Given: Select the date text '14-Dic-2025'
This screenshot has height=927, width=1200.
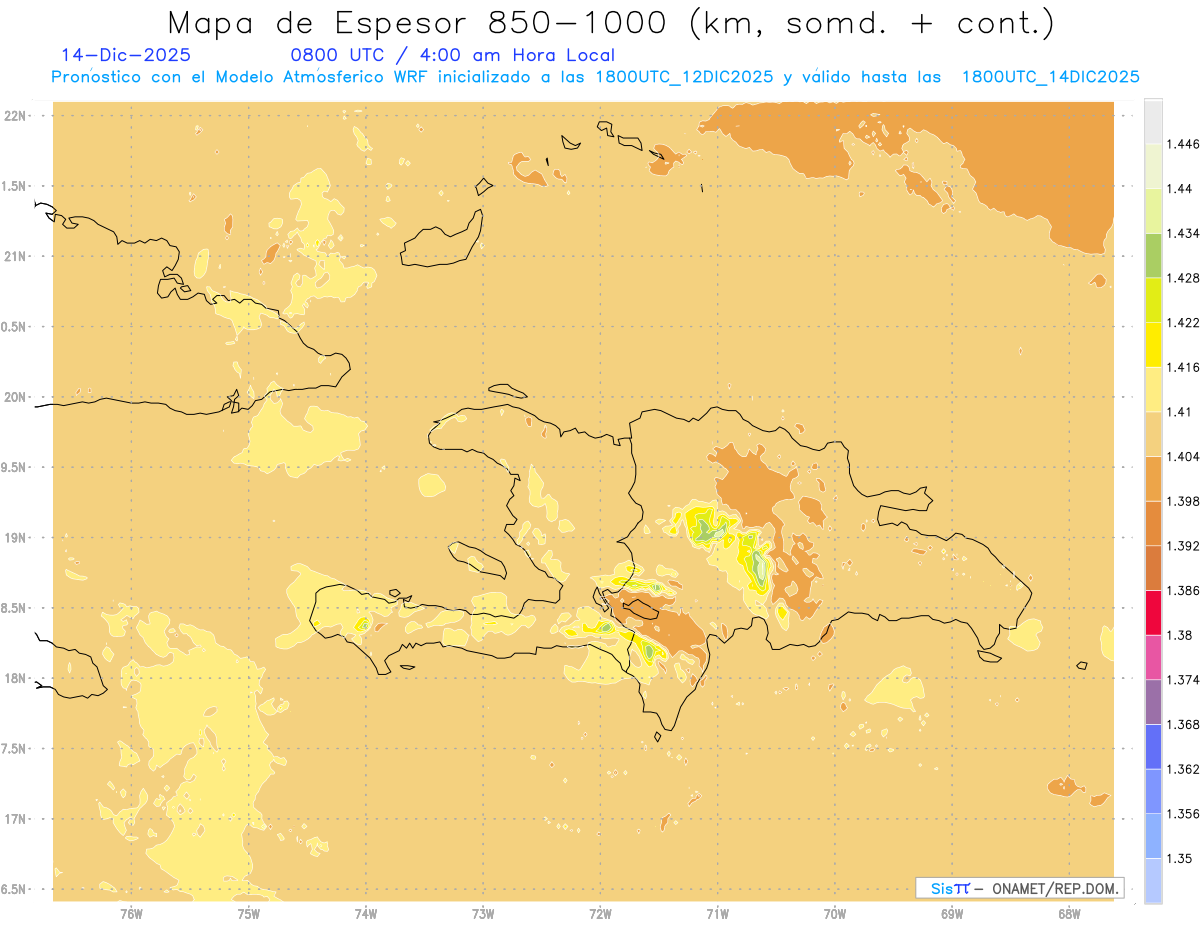Looking at the screenshot, I should click(126, 55).
